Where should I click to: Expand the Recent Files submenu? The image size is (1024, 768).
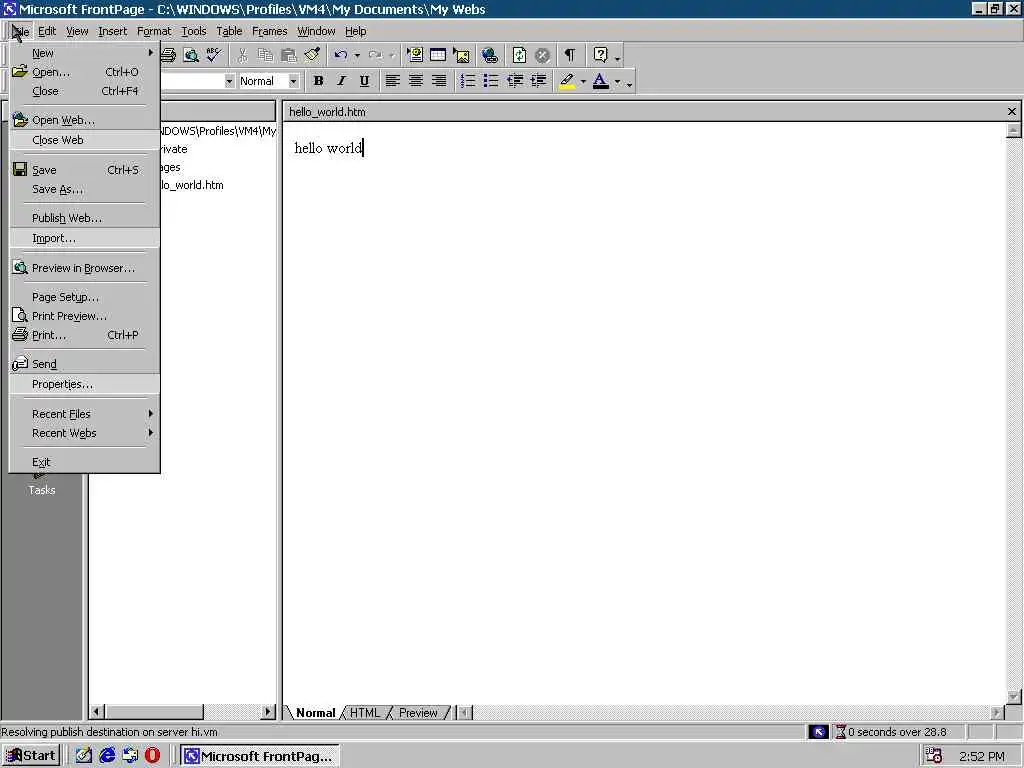pos(85,414)
